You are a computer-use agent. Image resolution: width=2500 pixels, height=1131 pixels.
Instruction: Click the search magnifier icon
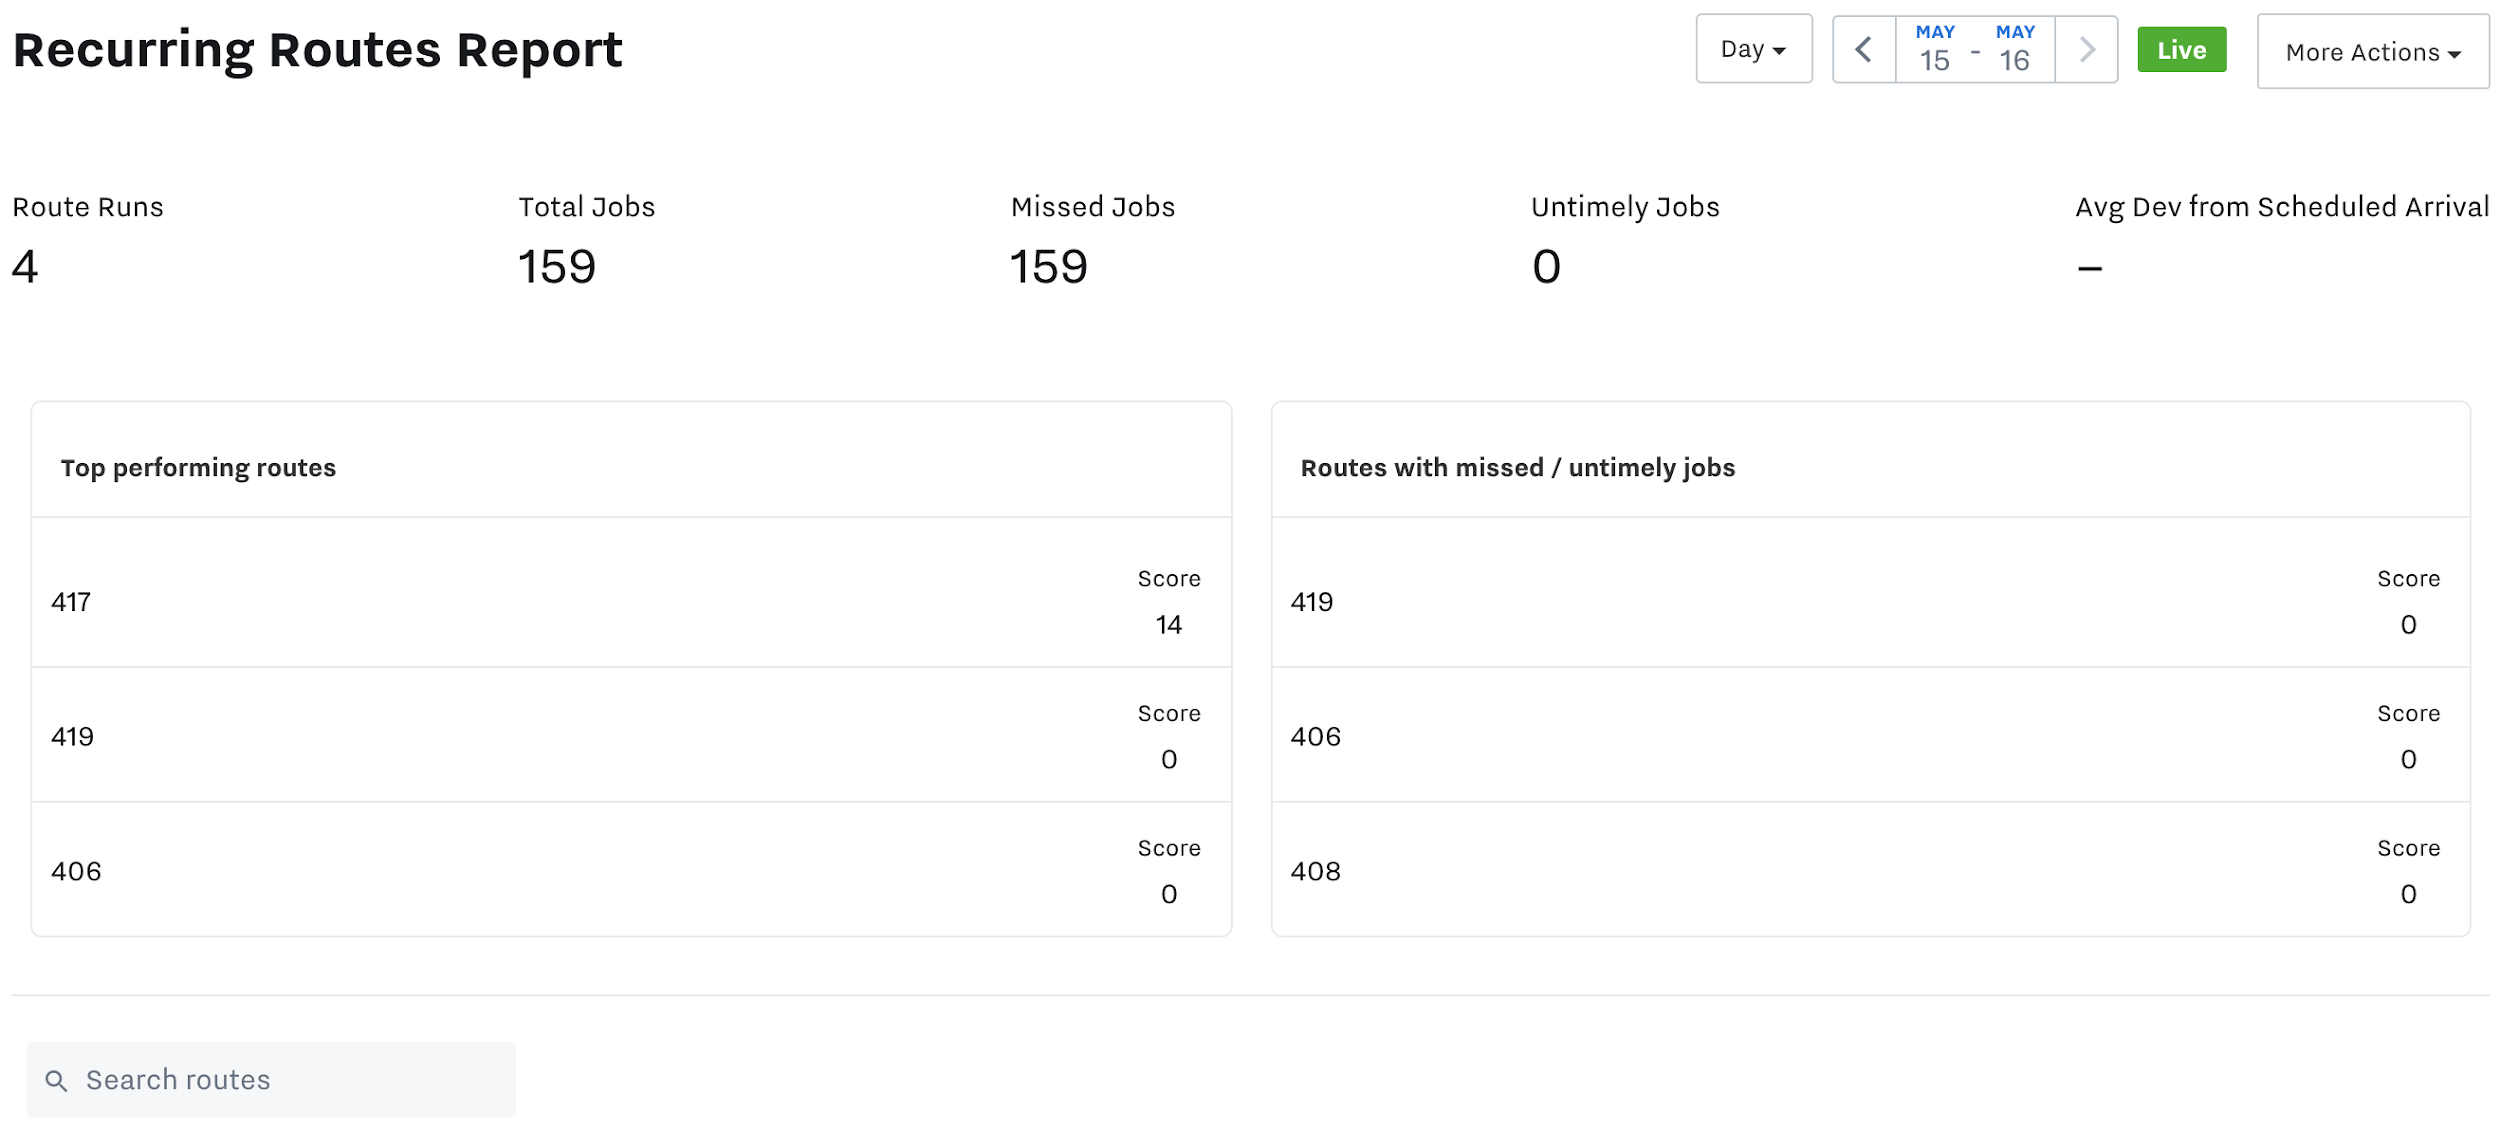57,1081
